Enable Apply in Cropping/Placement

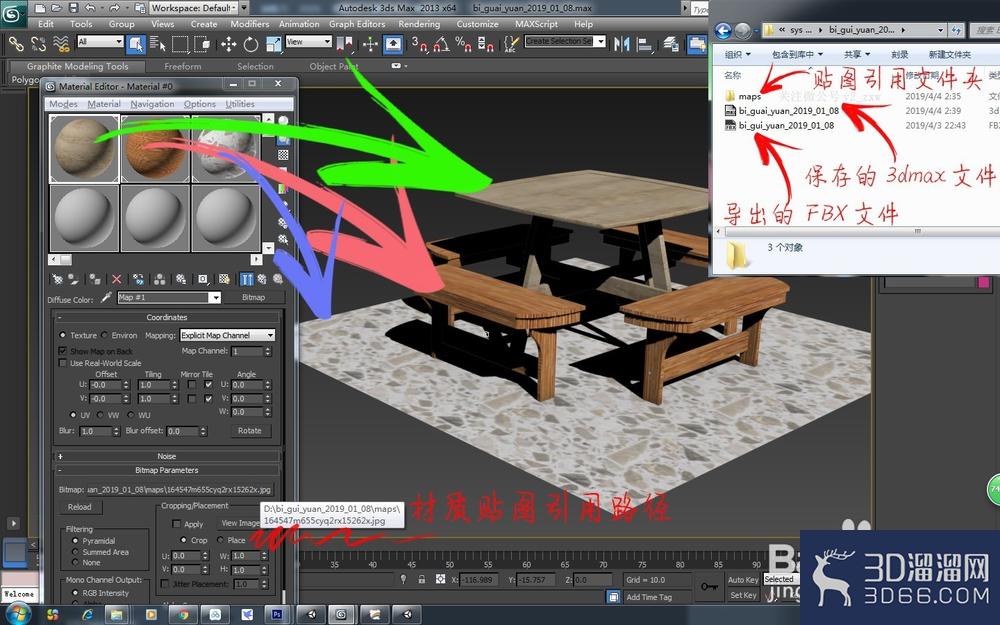click(x=177, y=524)
